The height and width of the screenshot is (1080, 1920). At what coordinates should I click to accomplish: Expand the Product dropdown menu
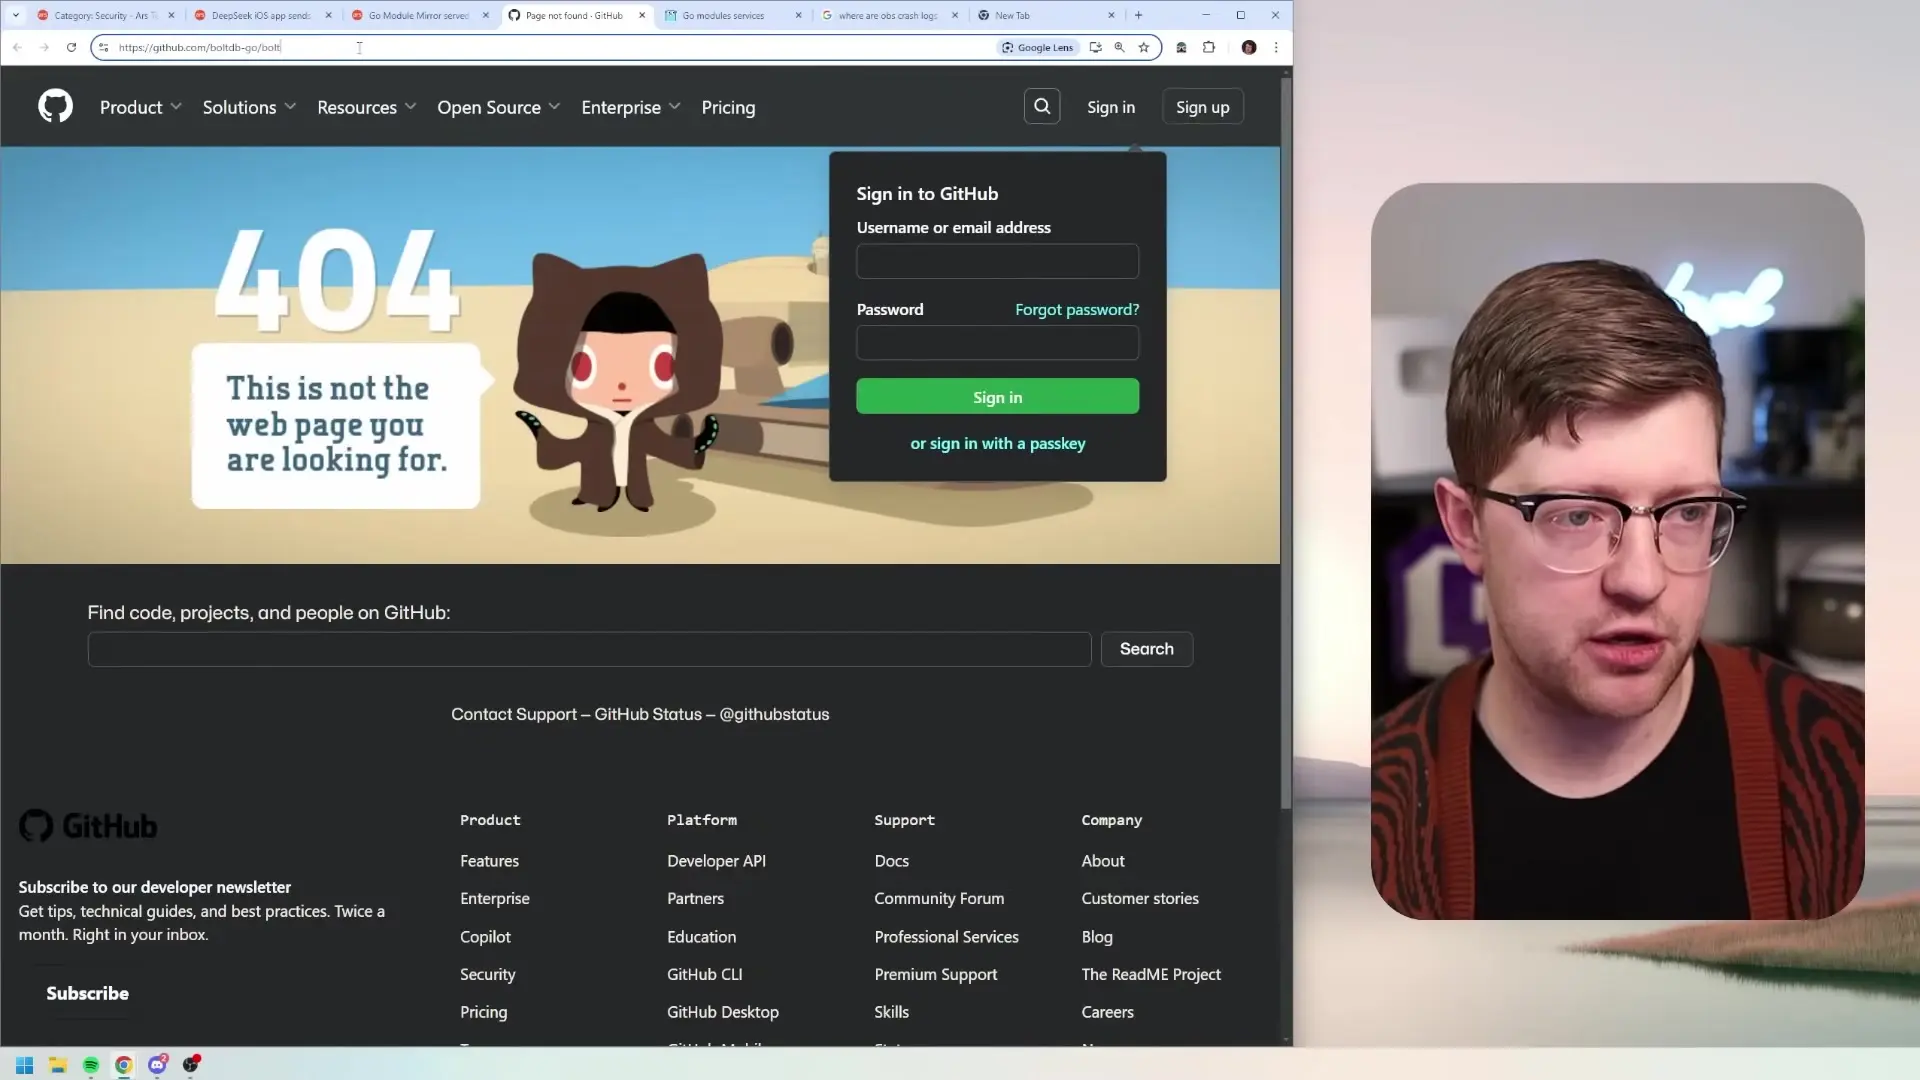pos(140,107)
